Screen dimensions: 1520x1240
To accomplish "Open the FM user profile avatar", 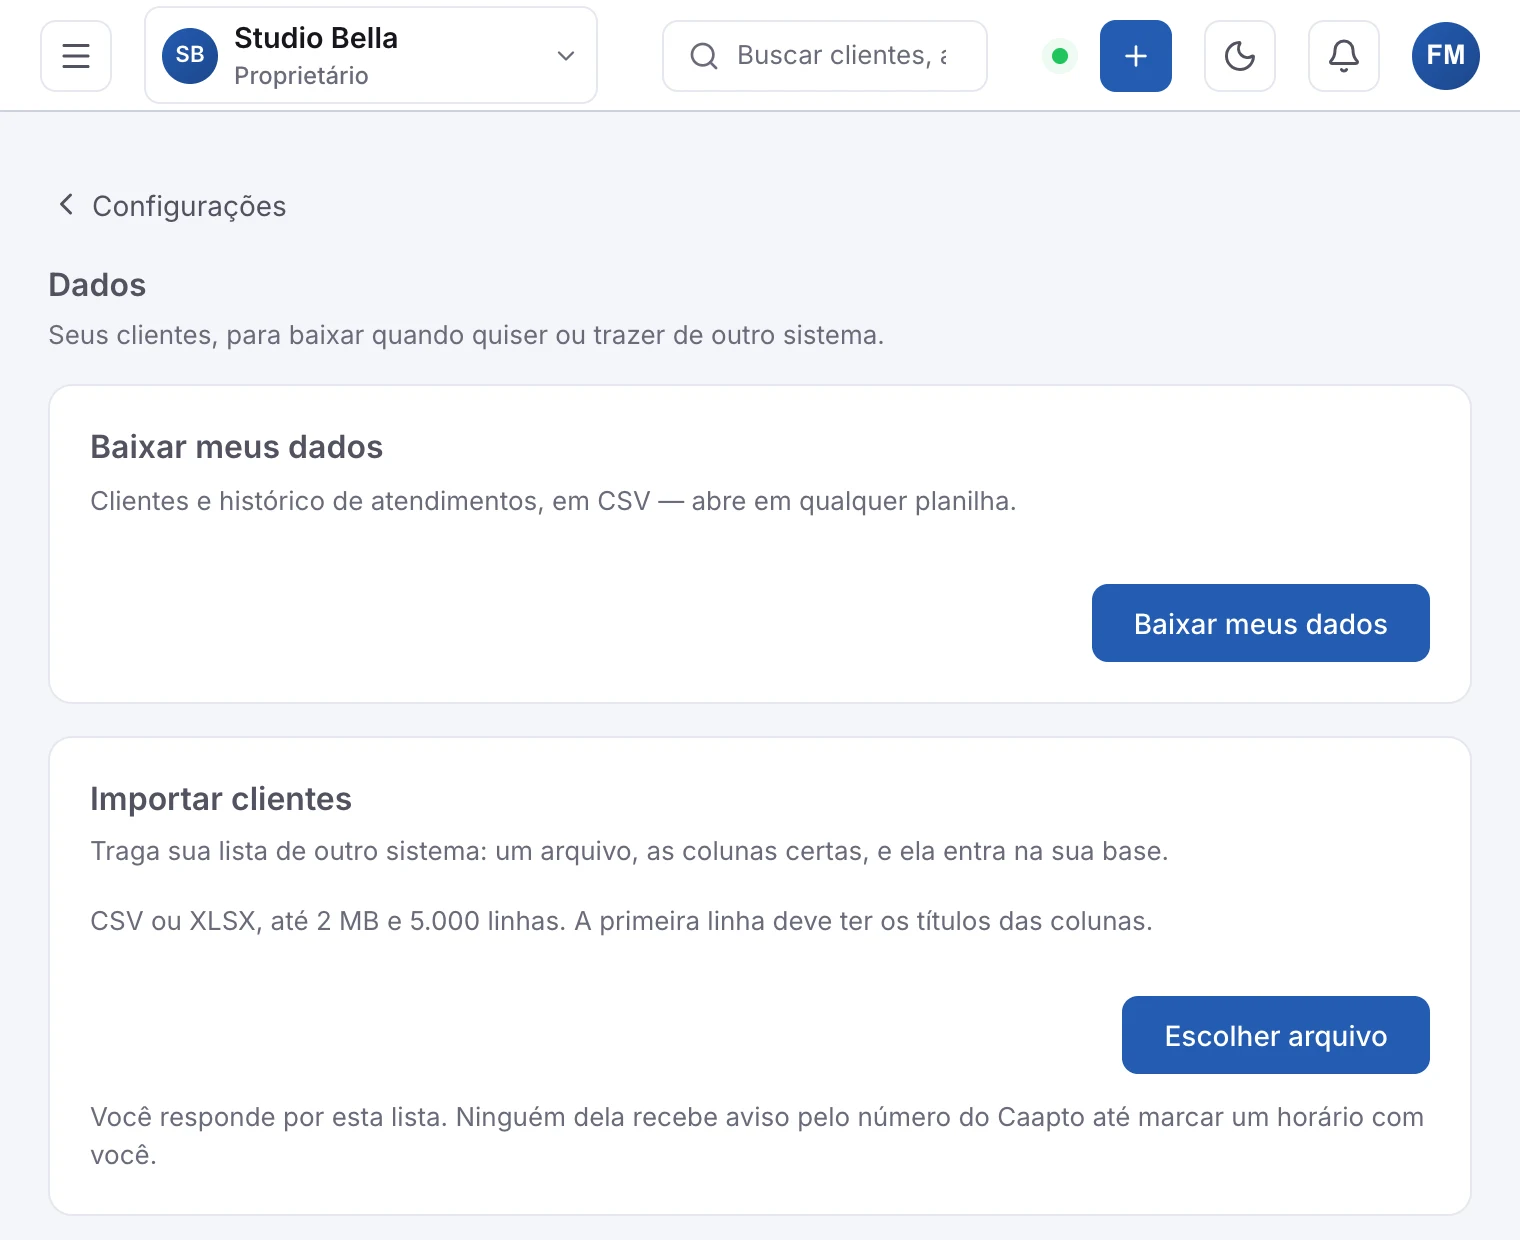I will coord(1446,56).
